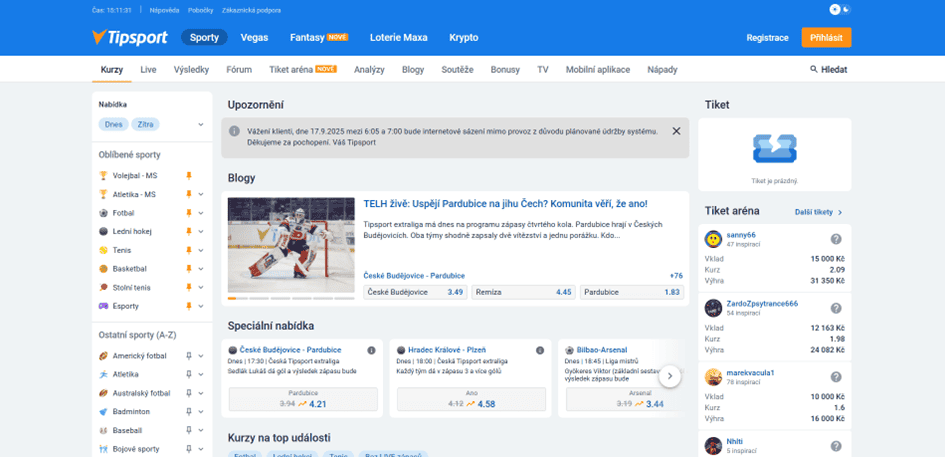Viewport: 945px width, 457px height.
Task: Click the Atletika runner icon in Ostatní sporty
Action: 103,374
